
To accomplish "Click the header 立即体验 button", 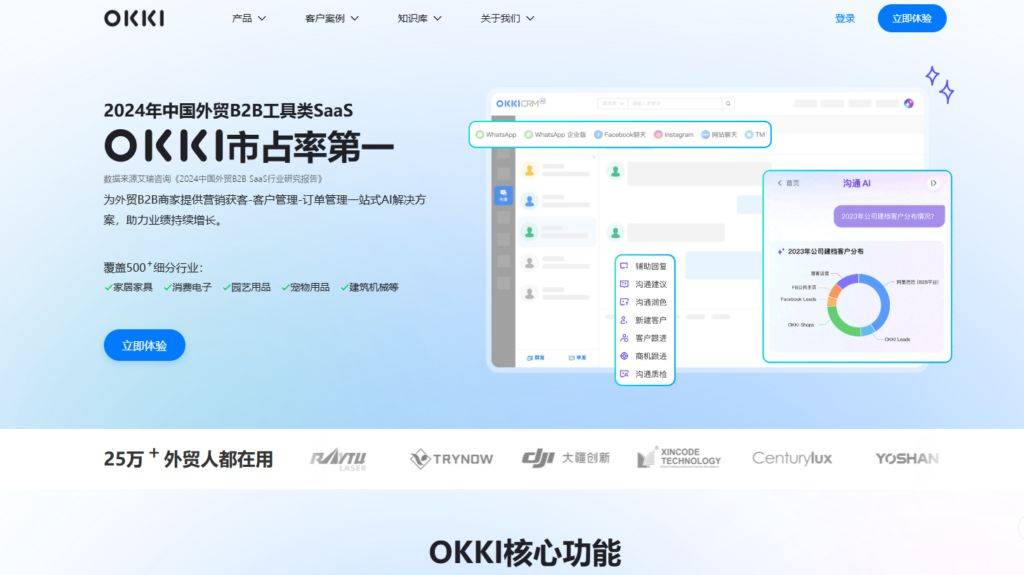I will click(911, 18).
